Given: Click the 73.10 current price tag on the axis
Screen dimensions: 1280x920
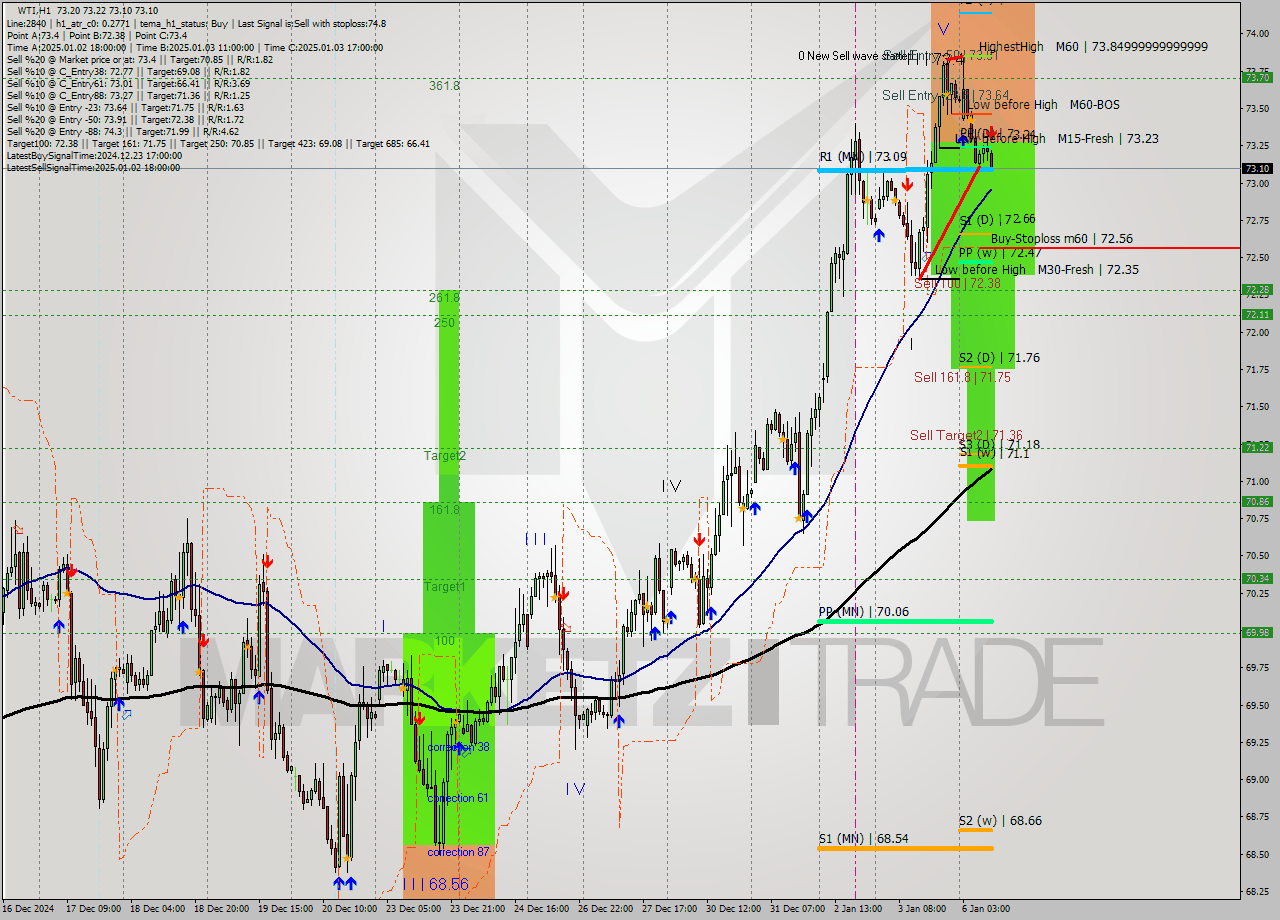Looking at the screenshot, I should [x=1257, y=169].
